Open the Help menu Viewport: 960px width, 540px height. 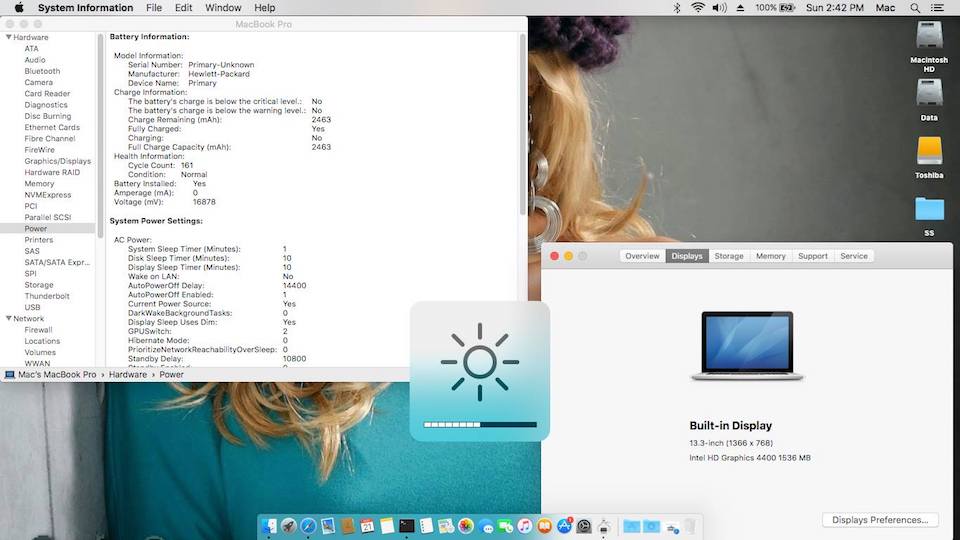pyautogui.click(x=264, y=8)
